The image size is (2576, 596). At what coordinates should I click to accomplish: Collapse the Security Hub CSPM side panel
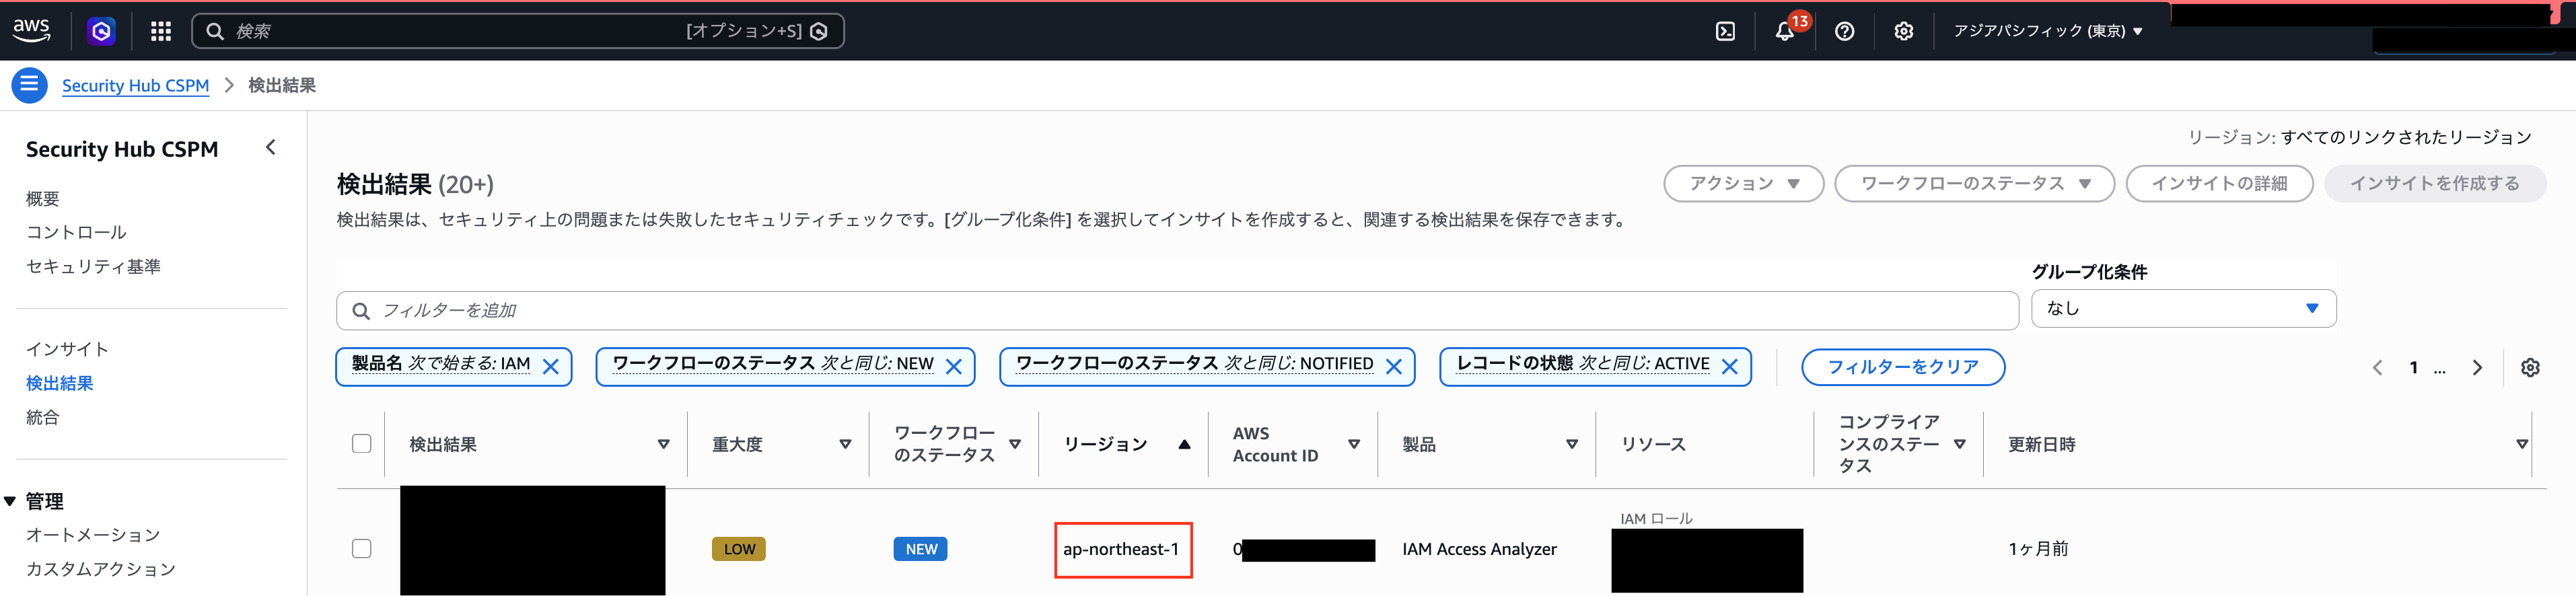click(270, 148)
